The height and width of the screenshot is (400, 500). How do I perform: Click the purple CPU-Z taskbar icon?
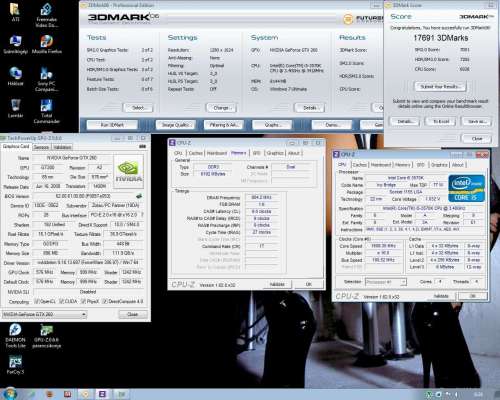click(102, 394)
